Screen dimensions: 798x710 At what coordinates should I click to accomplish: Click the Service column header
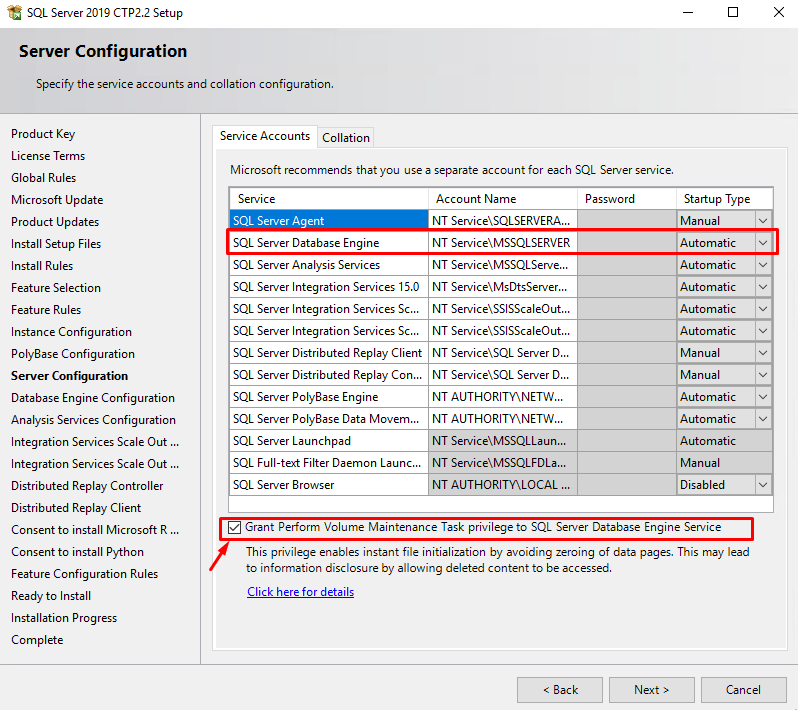(329, 199)
